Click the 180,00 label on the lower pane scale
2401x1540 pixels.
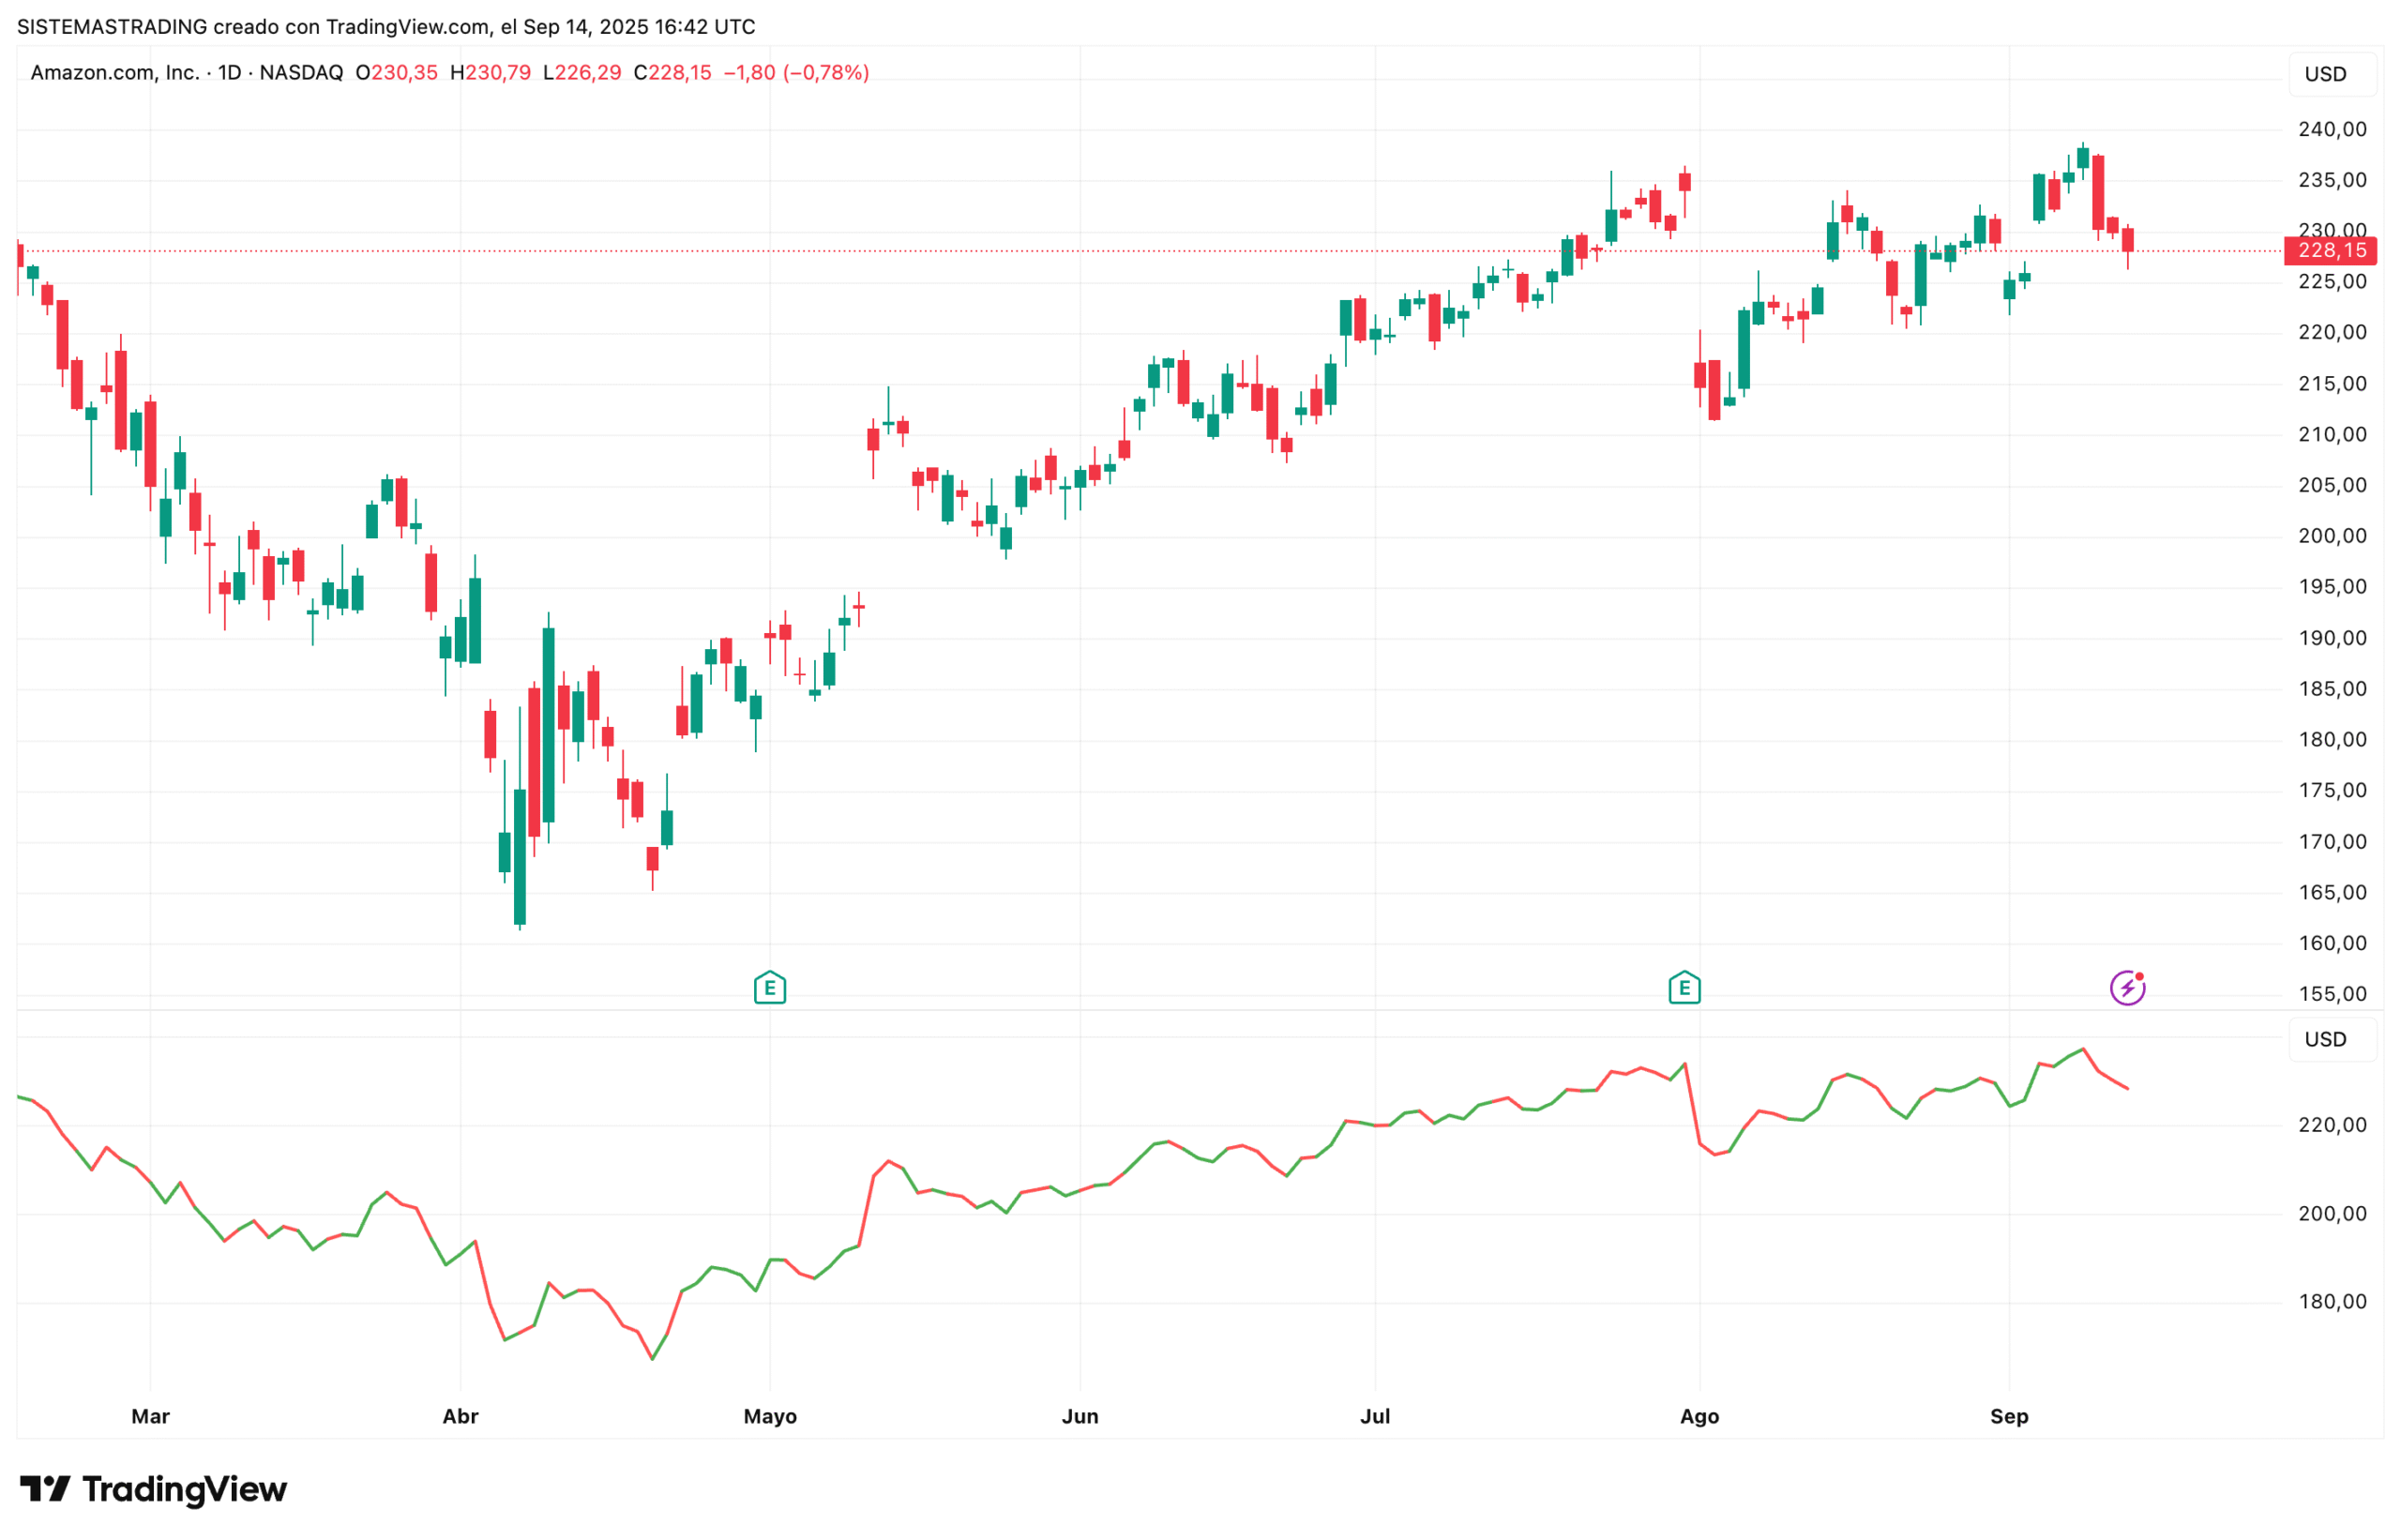pos(2331,1301)
